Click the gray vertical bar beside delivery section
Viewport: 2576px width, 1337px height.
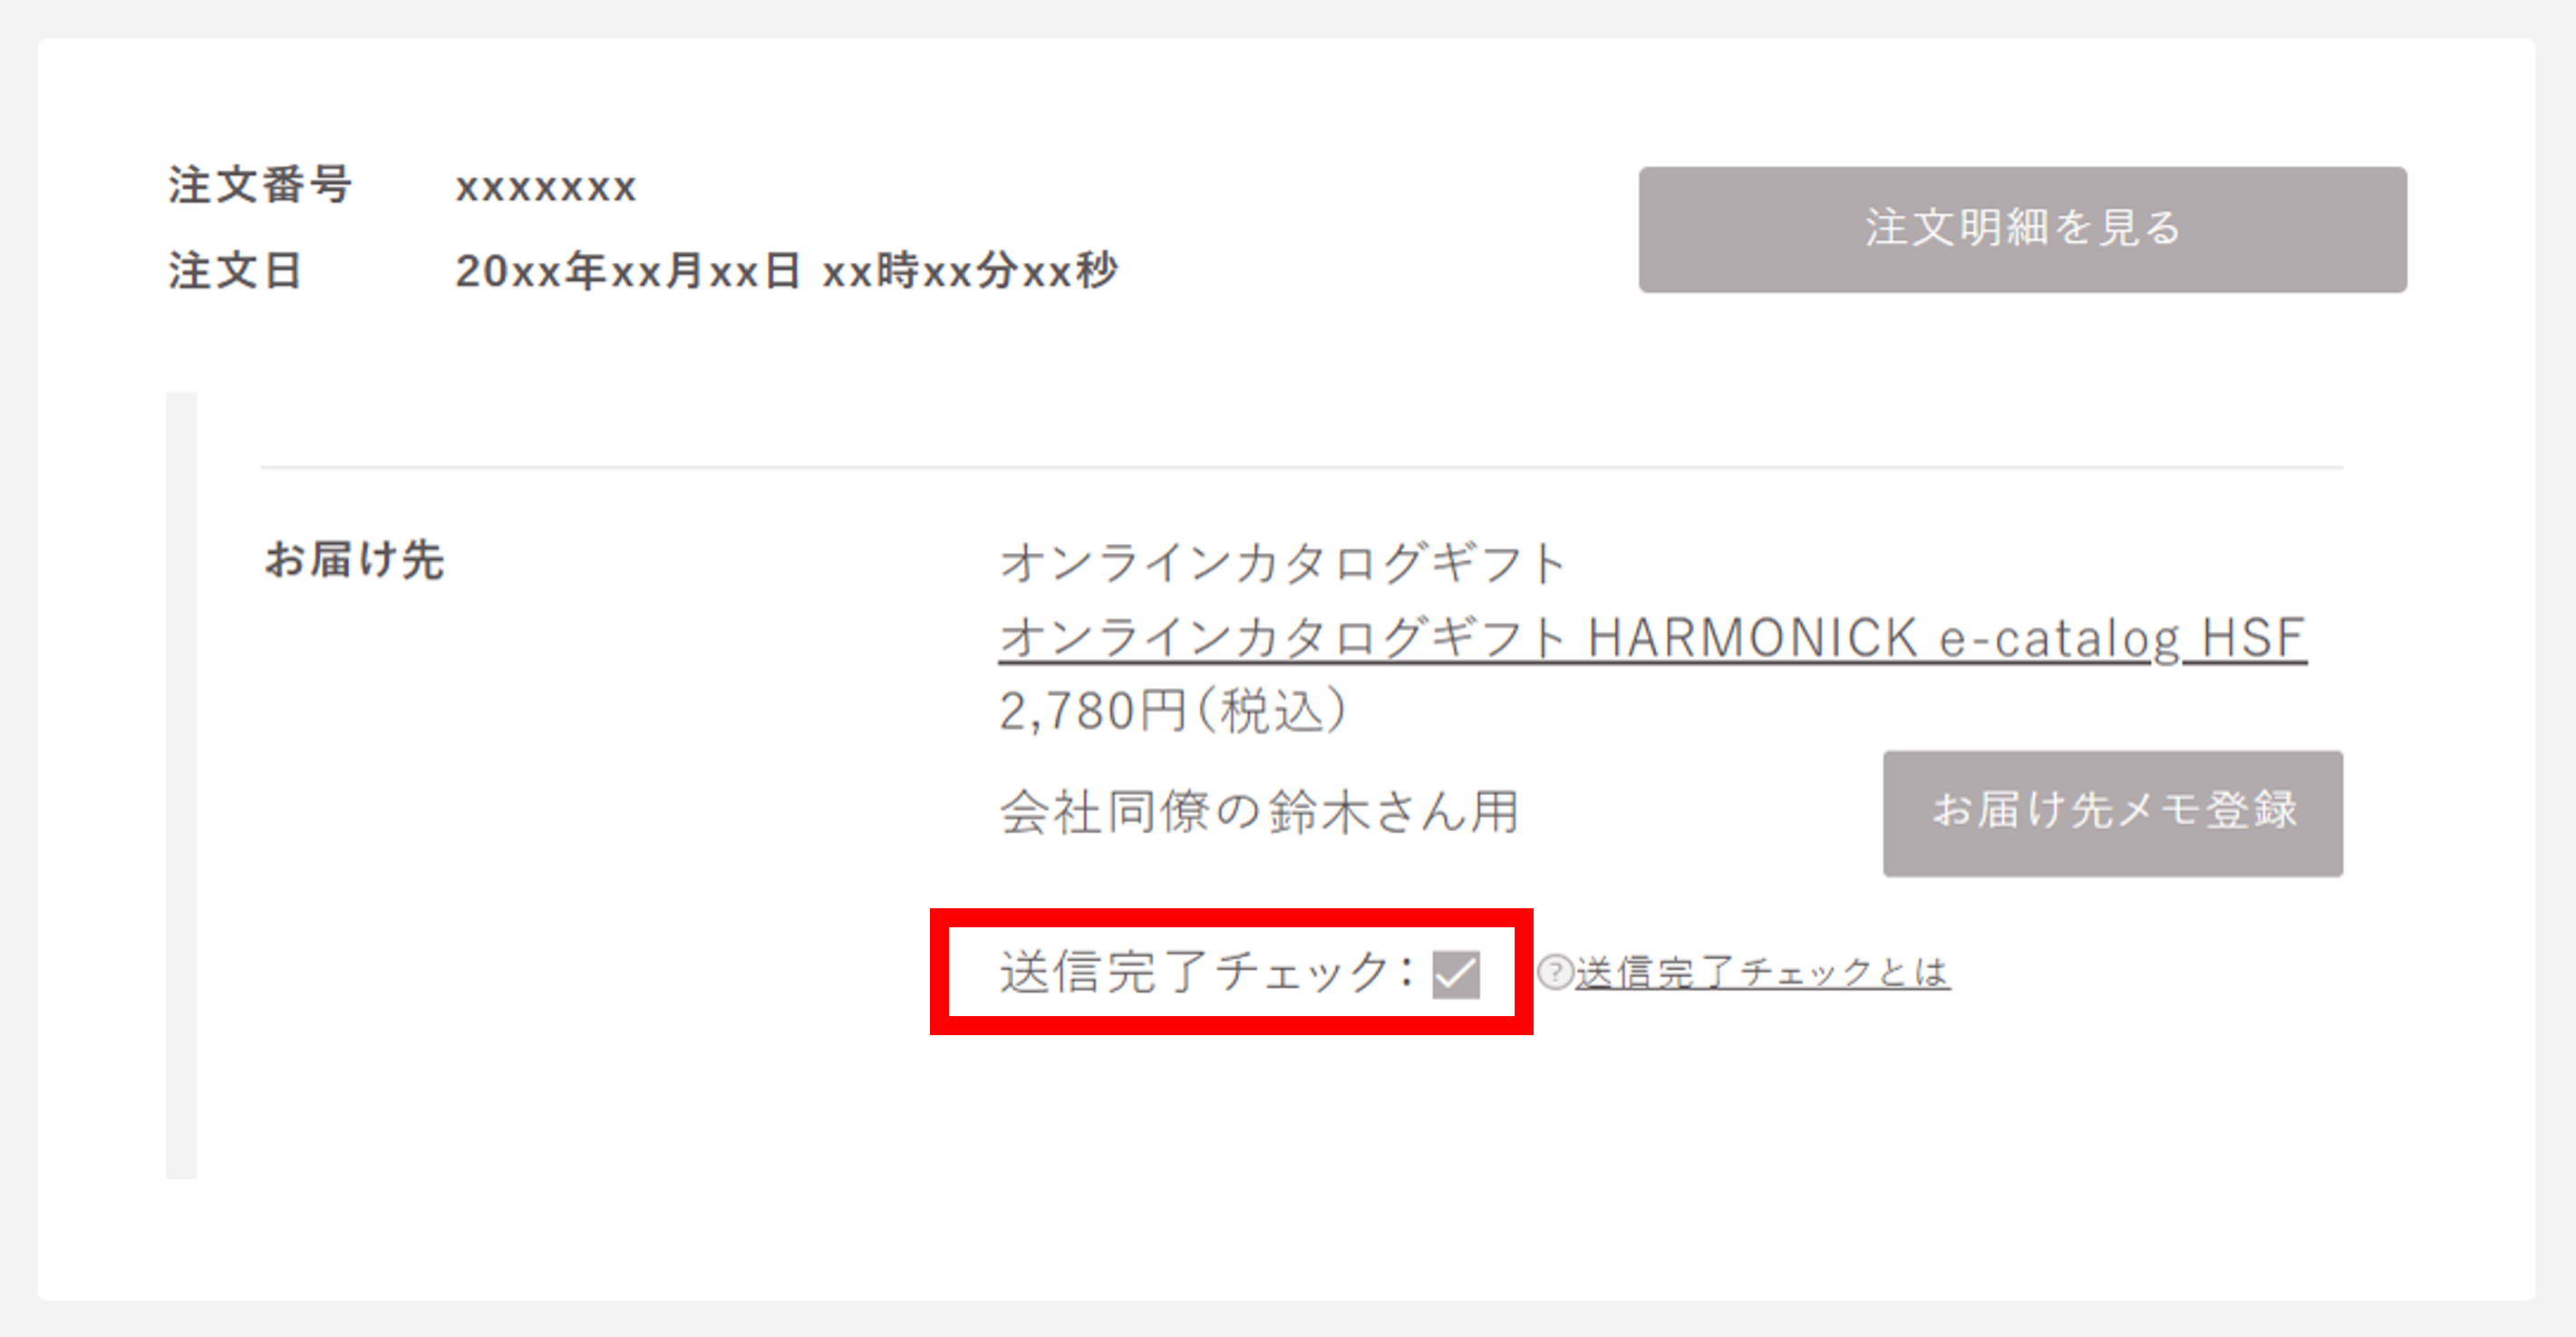point(181,785)
